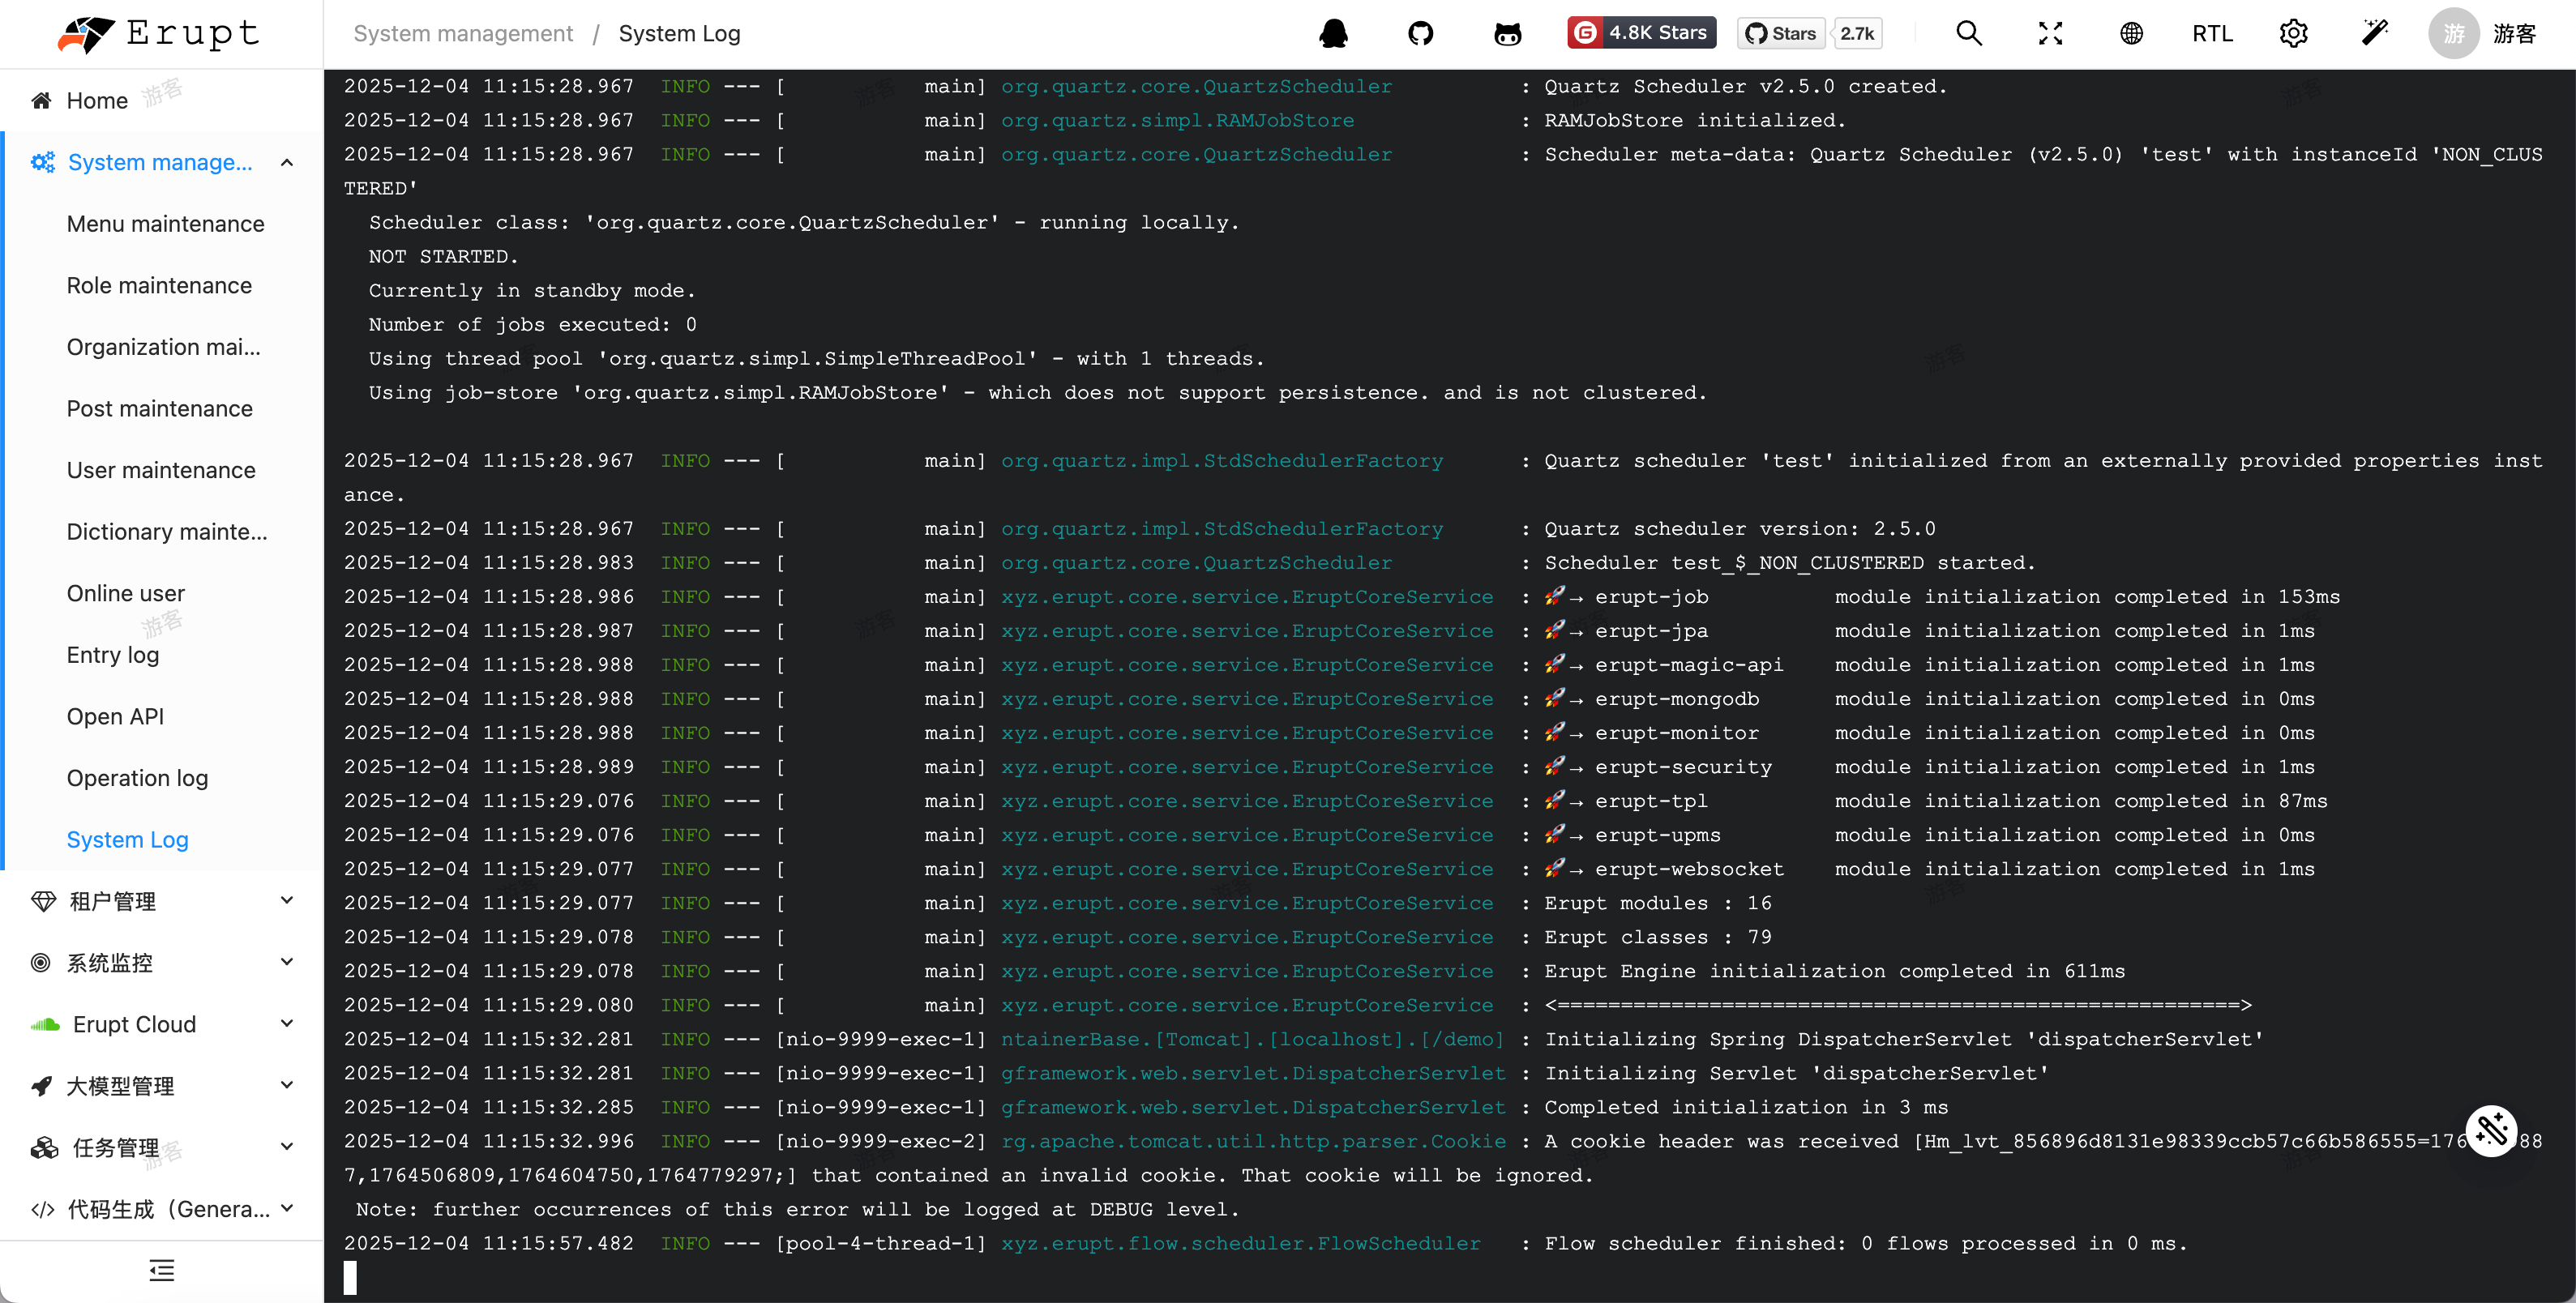The width and height of the screenshot is (2576, 1303).
Task: Collapse the sidebar with bottom fold icon
Action: coord(161,1271)
